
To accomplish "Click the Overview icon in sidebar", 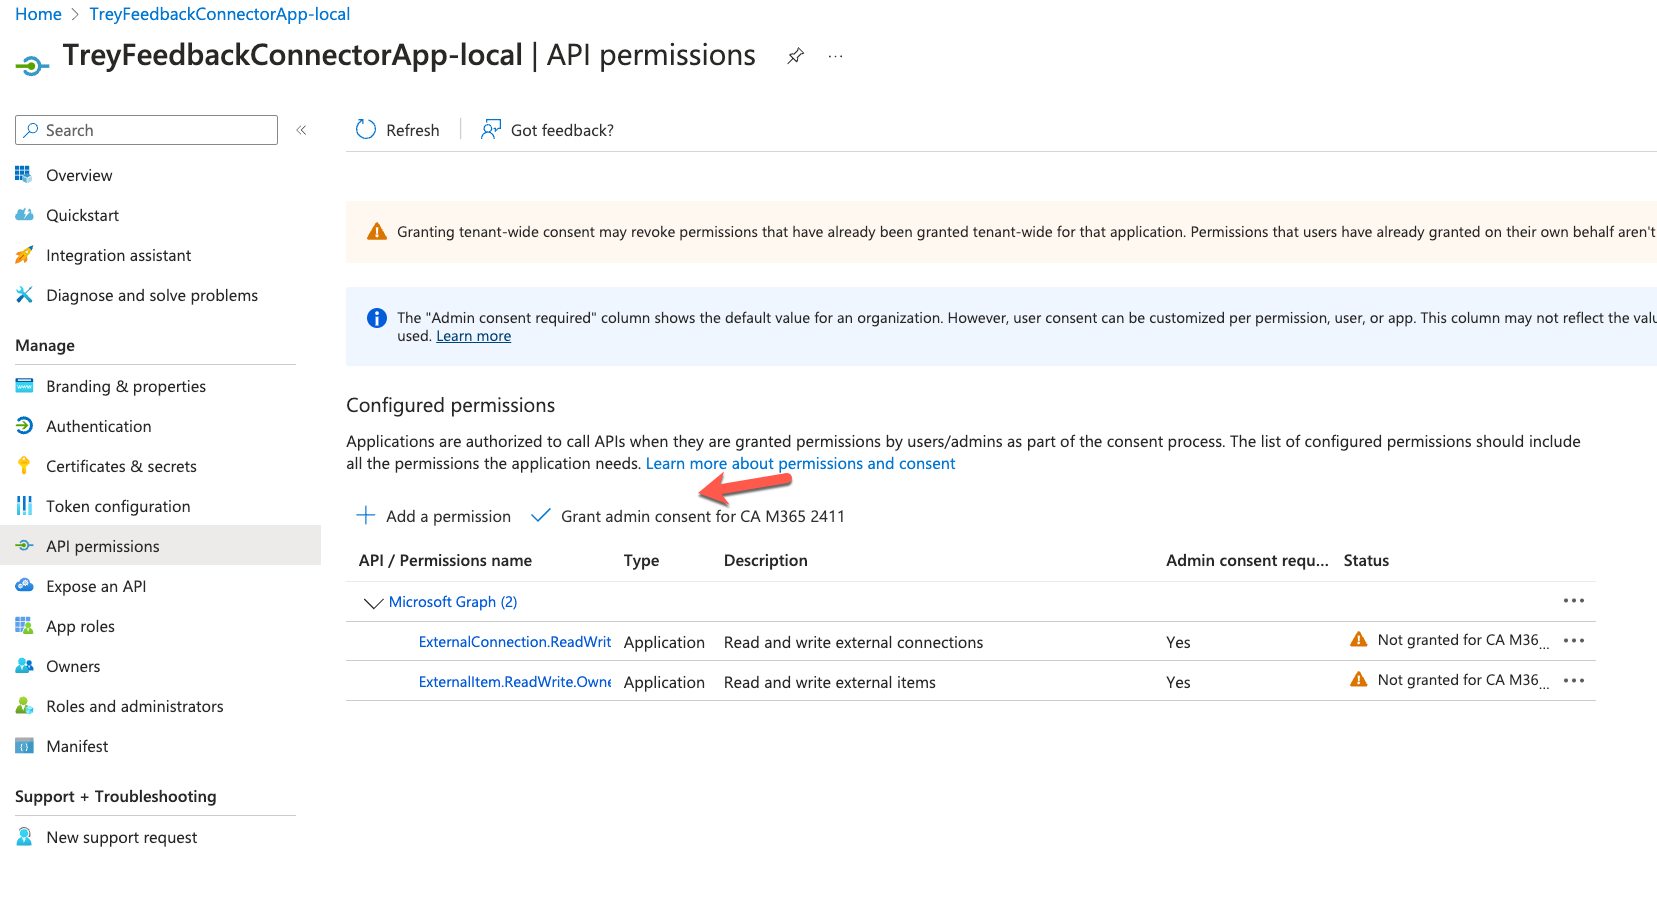I will 24,175.
